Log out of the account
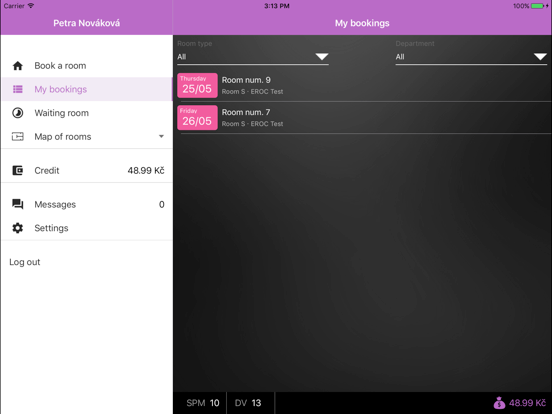Viewport: 552px width, 414px height. click(x=25, y=262)
